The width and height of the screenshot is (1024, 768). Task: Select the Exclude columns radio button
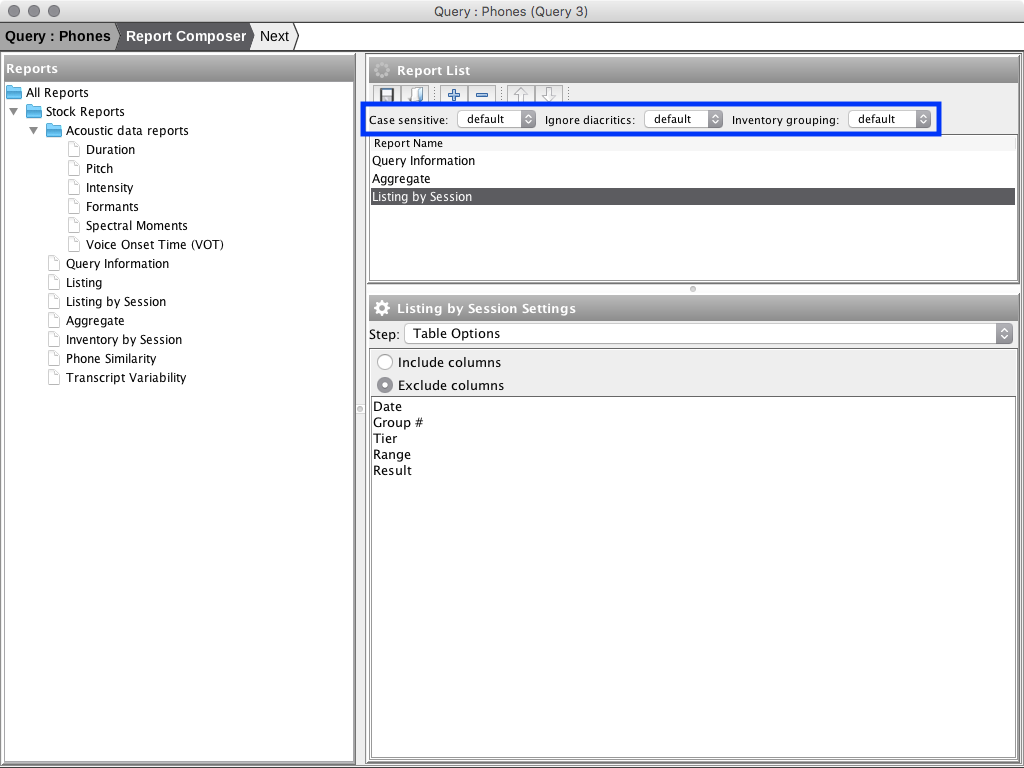[x=385, y=386]
